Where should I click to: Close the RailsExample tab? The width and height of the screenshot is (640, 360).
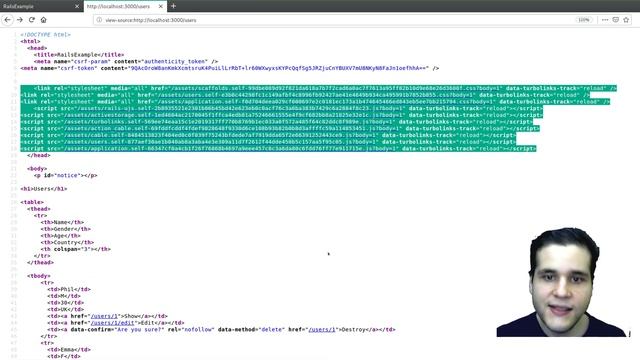(x=77, y=7)
